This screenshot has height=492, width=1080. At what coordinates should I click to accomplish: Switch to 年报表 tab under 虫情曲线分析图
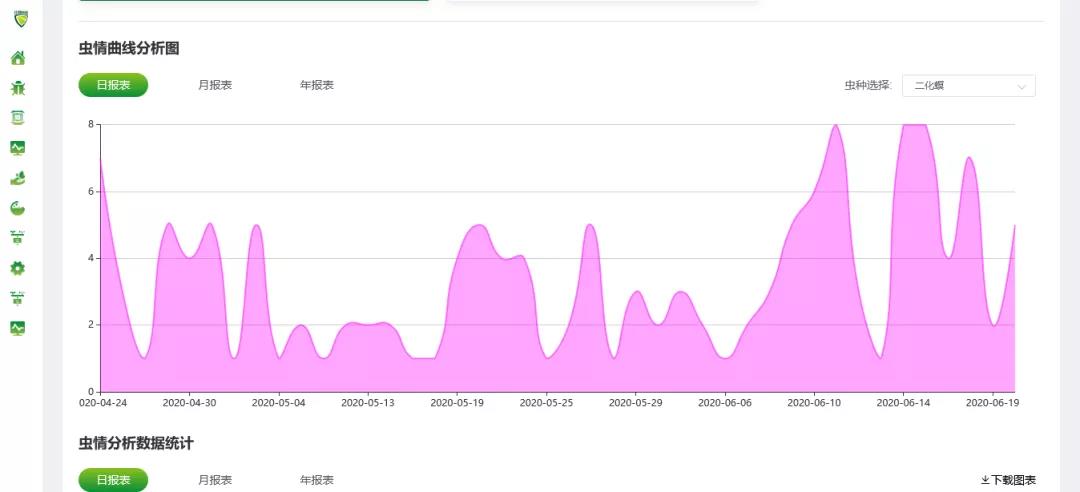(x=317, y=85)
